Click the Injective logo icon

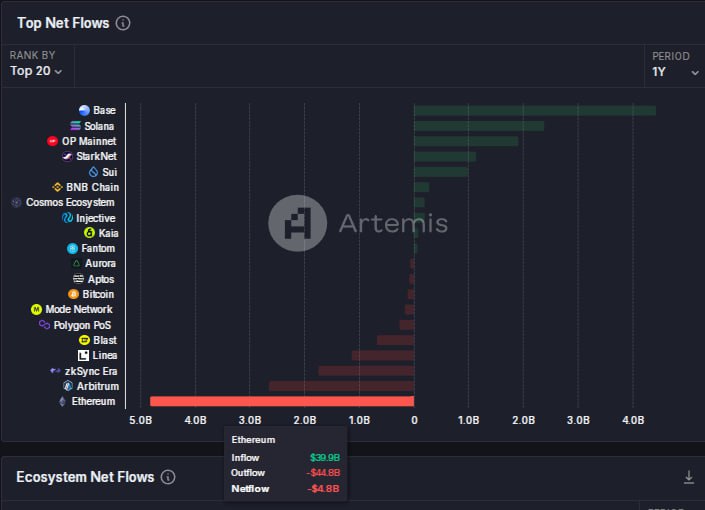pyautogui.click(x=67, y=218)
